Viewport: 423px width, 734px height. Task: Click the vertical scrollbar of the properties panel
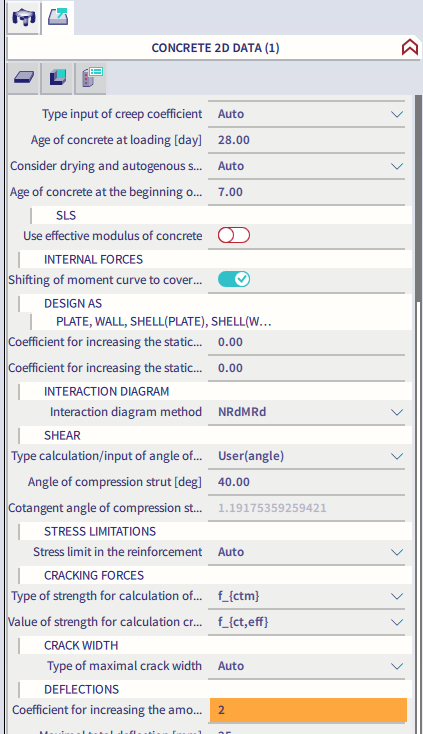coord(418,197)
